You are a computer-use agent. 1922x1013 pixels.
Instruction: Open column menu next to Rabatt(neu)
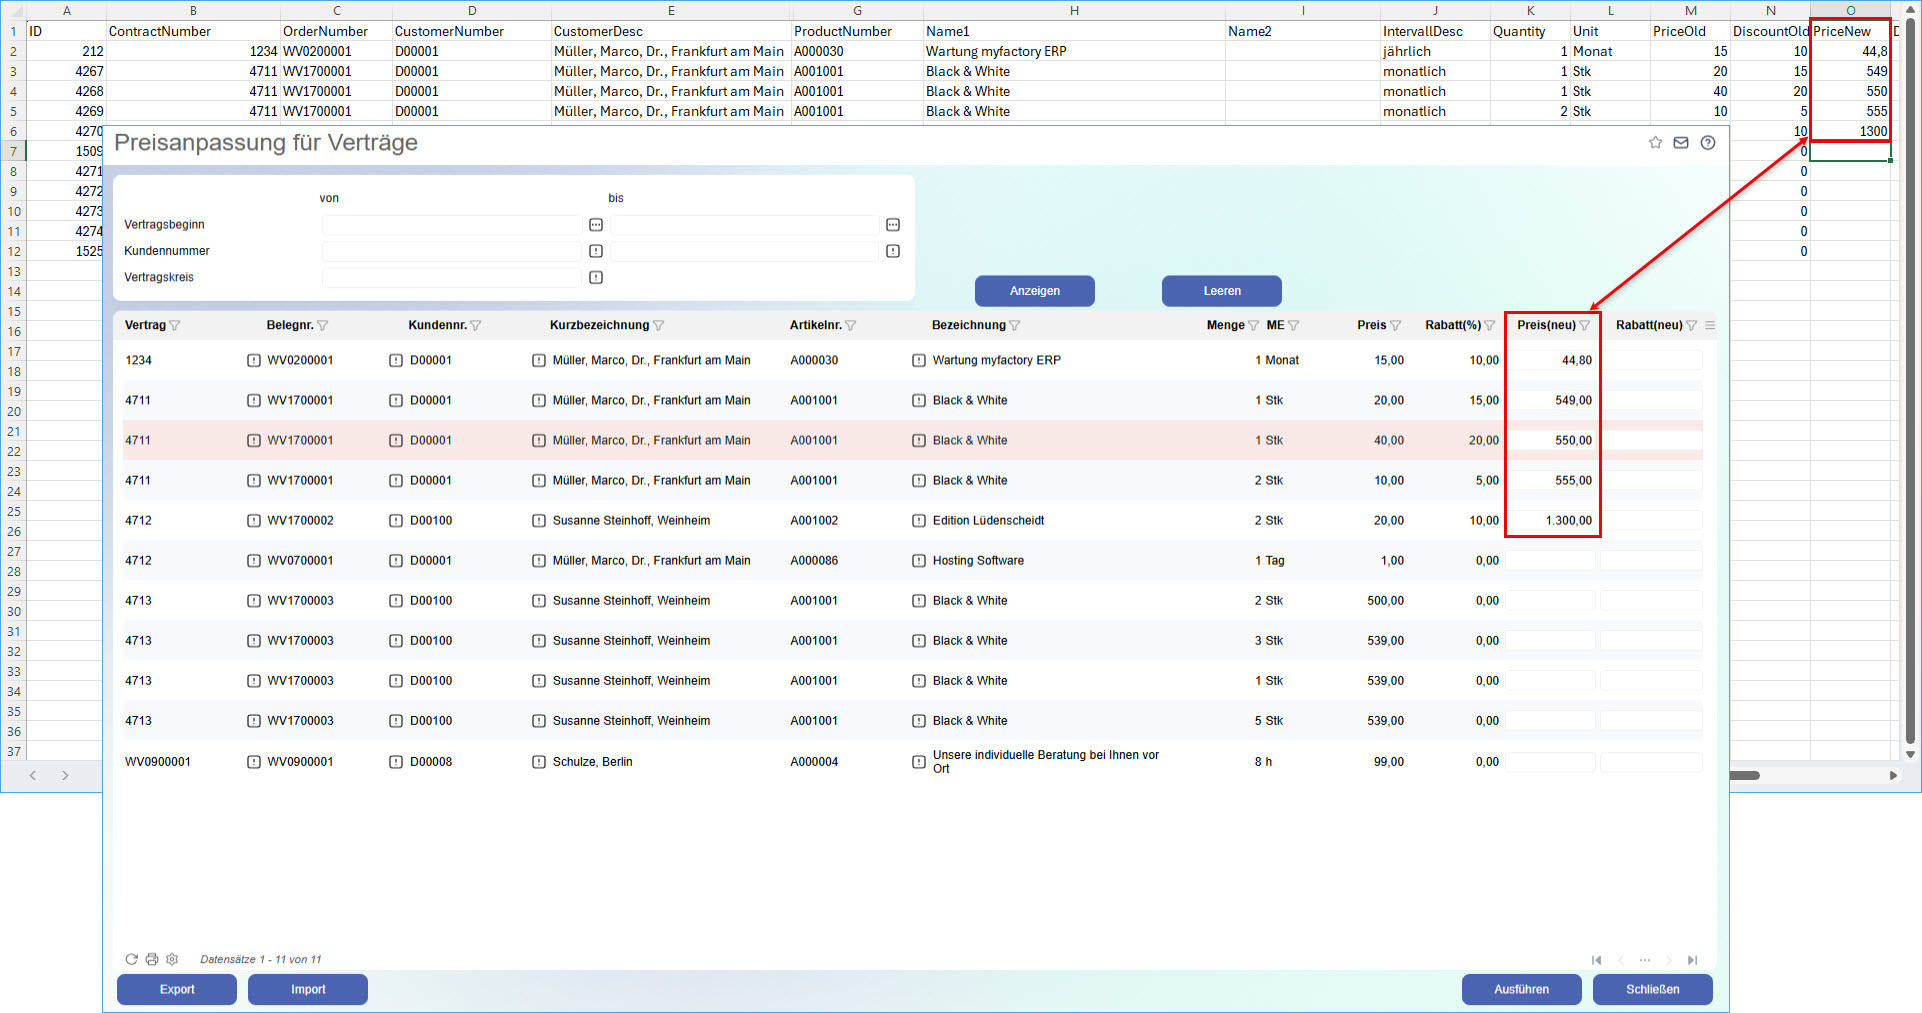[1710, 326]
